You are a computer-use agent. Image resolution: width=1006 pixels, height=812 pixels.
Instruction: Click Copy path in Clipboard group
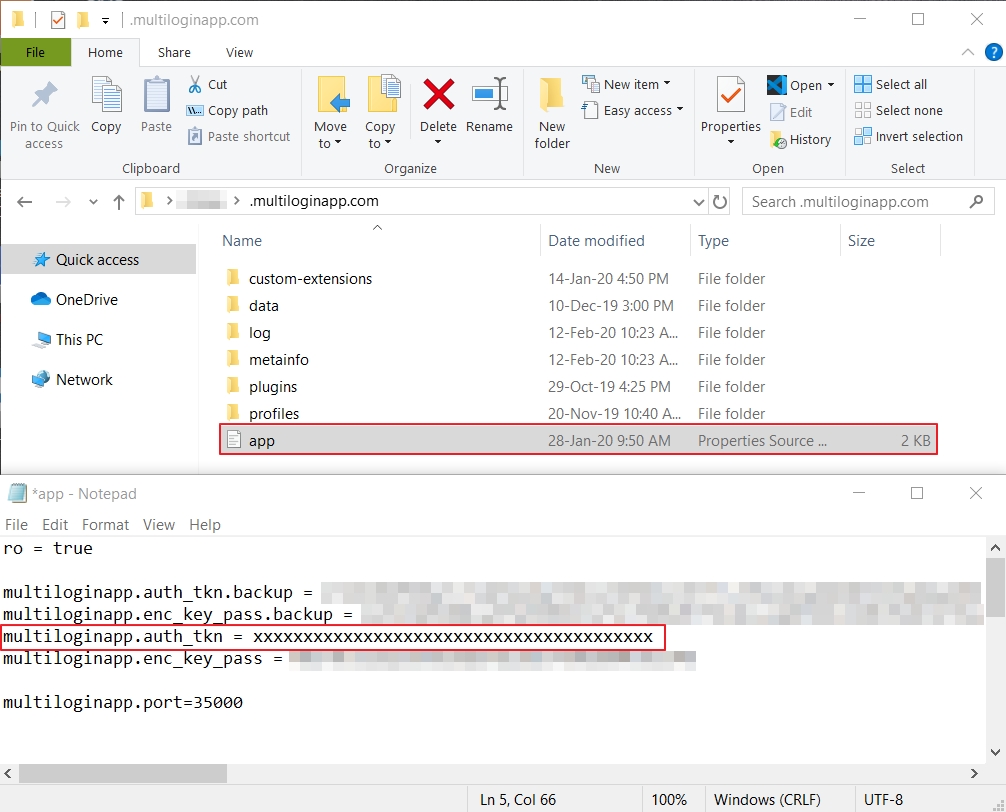227,110
